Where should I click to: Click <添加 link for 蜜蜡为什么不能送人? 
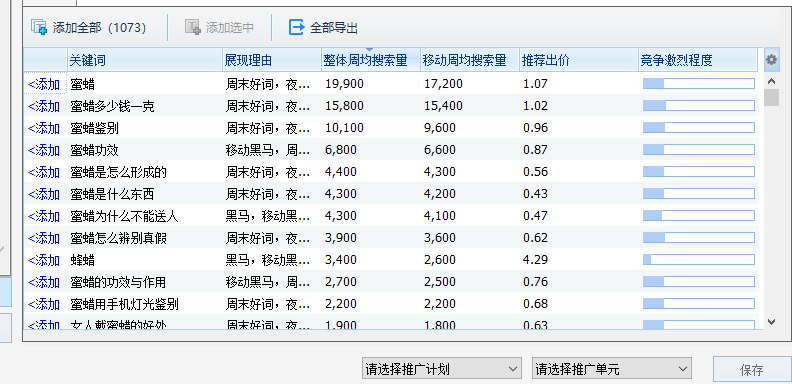click(44, 216)
